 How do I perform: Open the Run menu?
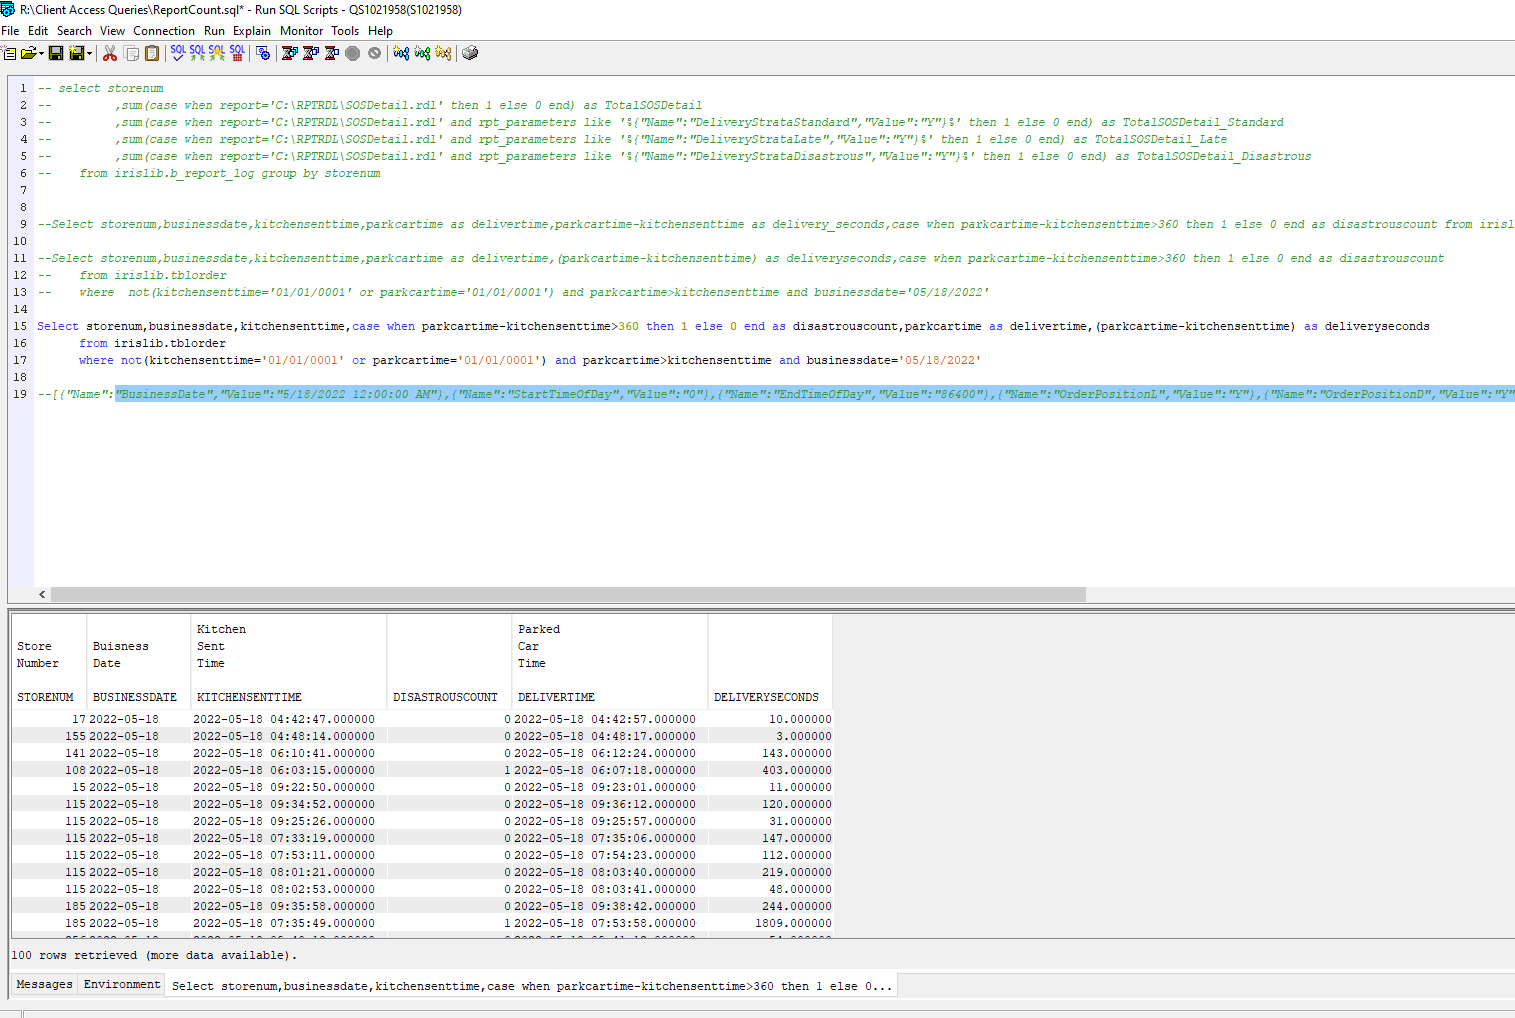pyautogui.click(x=214, y=31)
